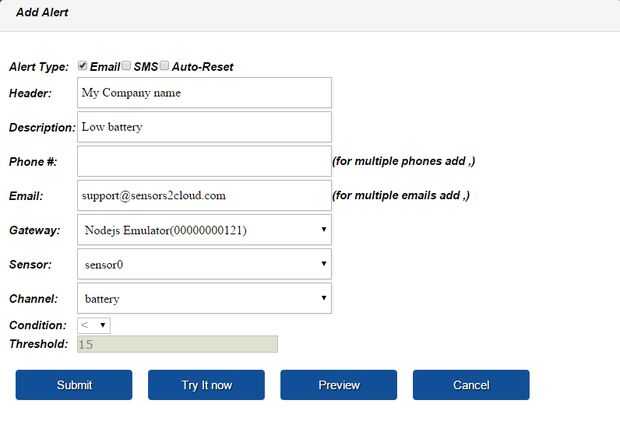Click the empty Phone # field

tap(204, 161)
